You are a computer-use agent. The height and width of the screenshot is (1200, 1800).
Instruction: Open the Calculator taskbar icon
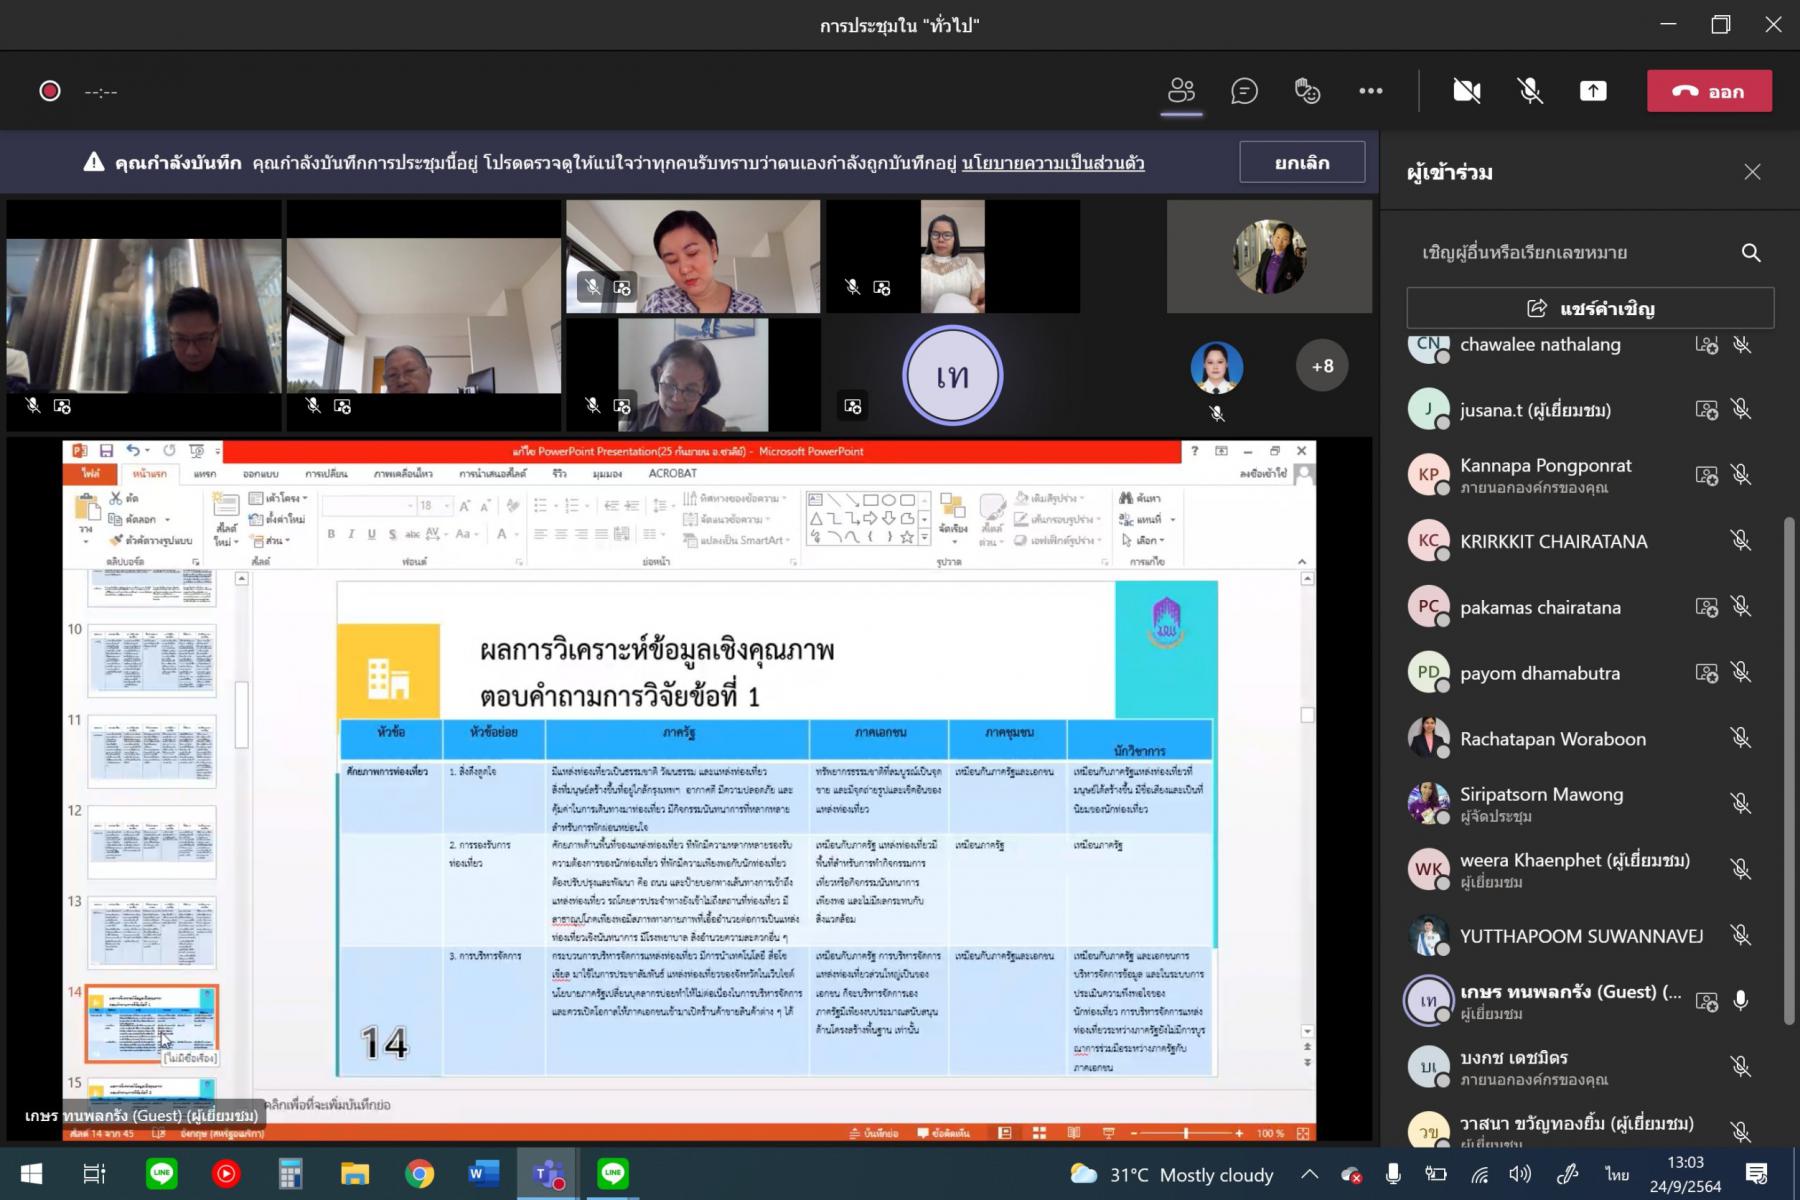pos(290,1174)
